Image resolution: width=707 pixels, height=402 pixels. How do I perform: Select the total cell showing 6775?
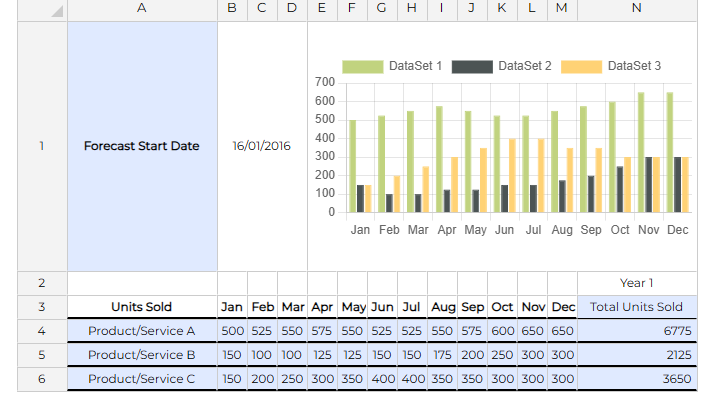point(637,331)
